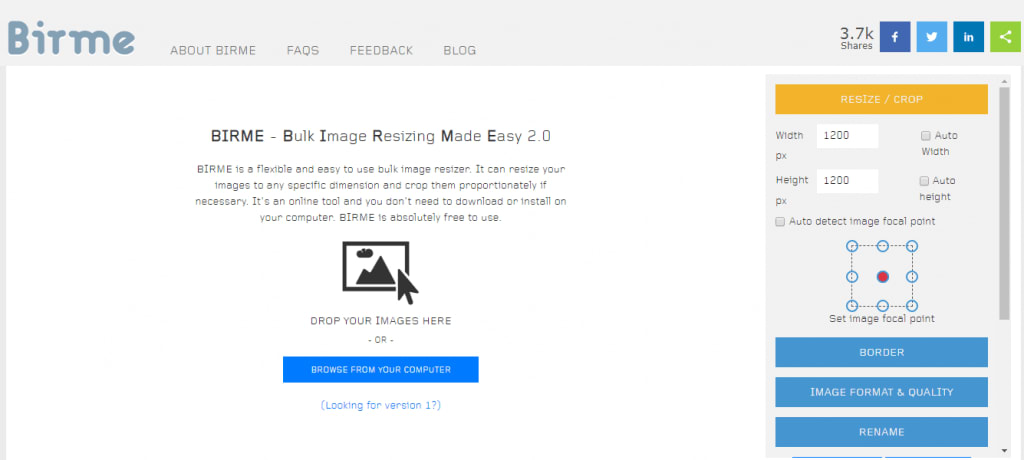The height and width of the screenshot is (460, 1024).
Task: Set focal point to bottom-left corner
Action: [x=852, y=306]
